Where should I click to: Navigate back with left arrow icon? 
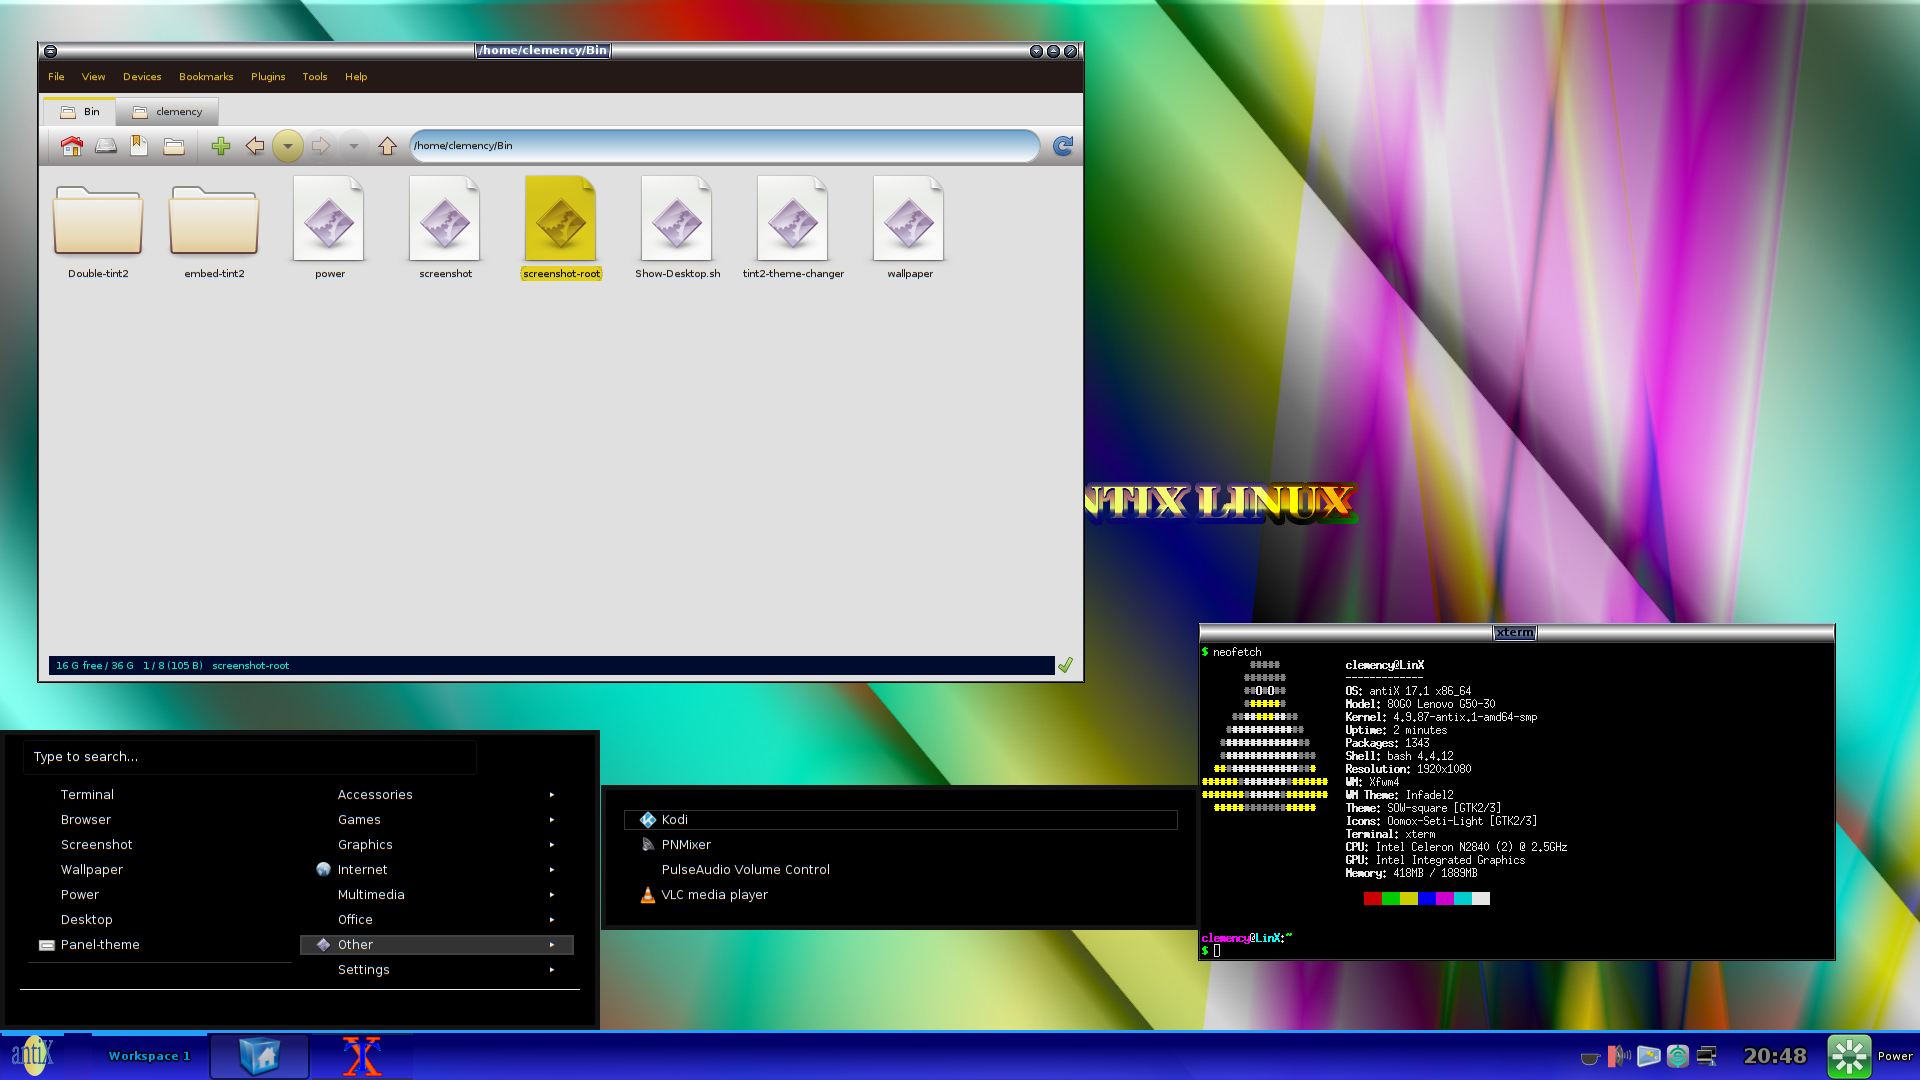click(255, 146)
